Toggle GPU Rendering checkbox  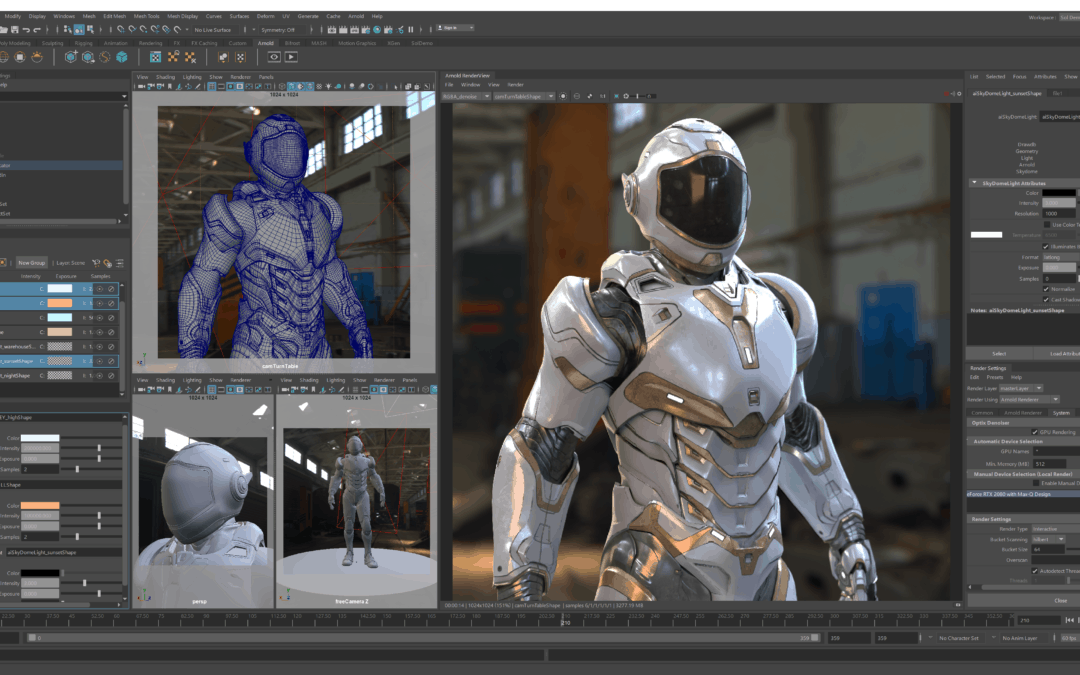pyautogui.click(x=1035, y=432)
